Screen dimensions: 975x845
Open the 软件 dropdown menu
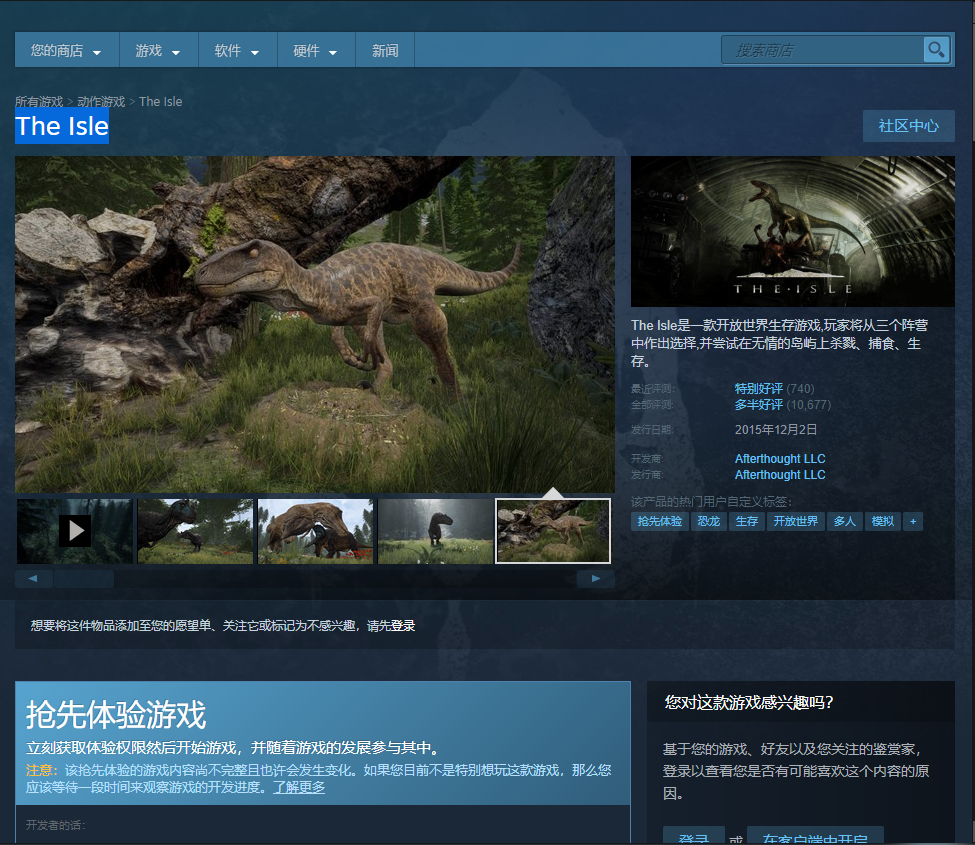coord(237,51)
